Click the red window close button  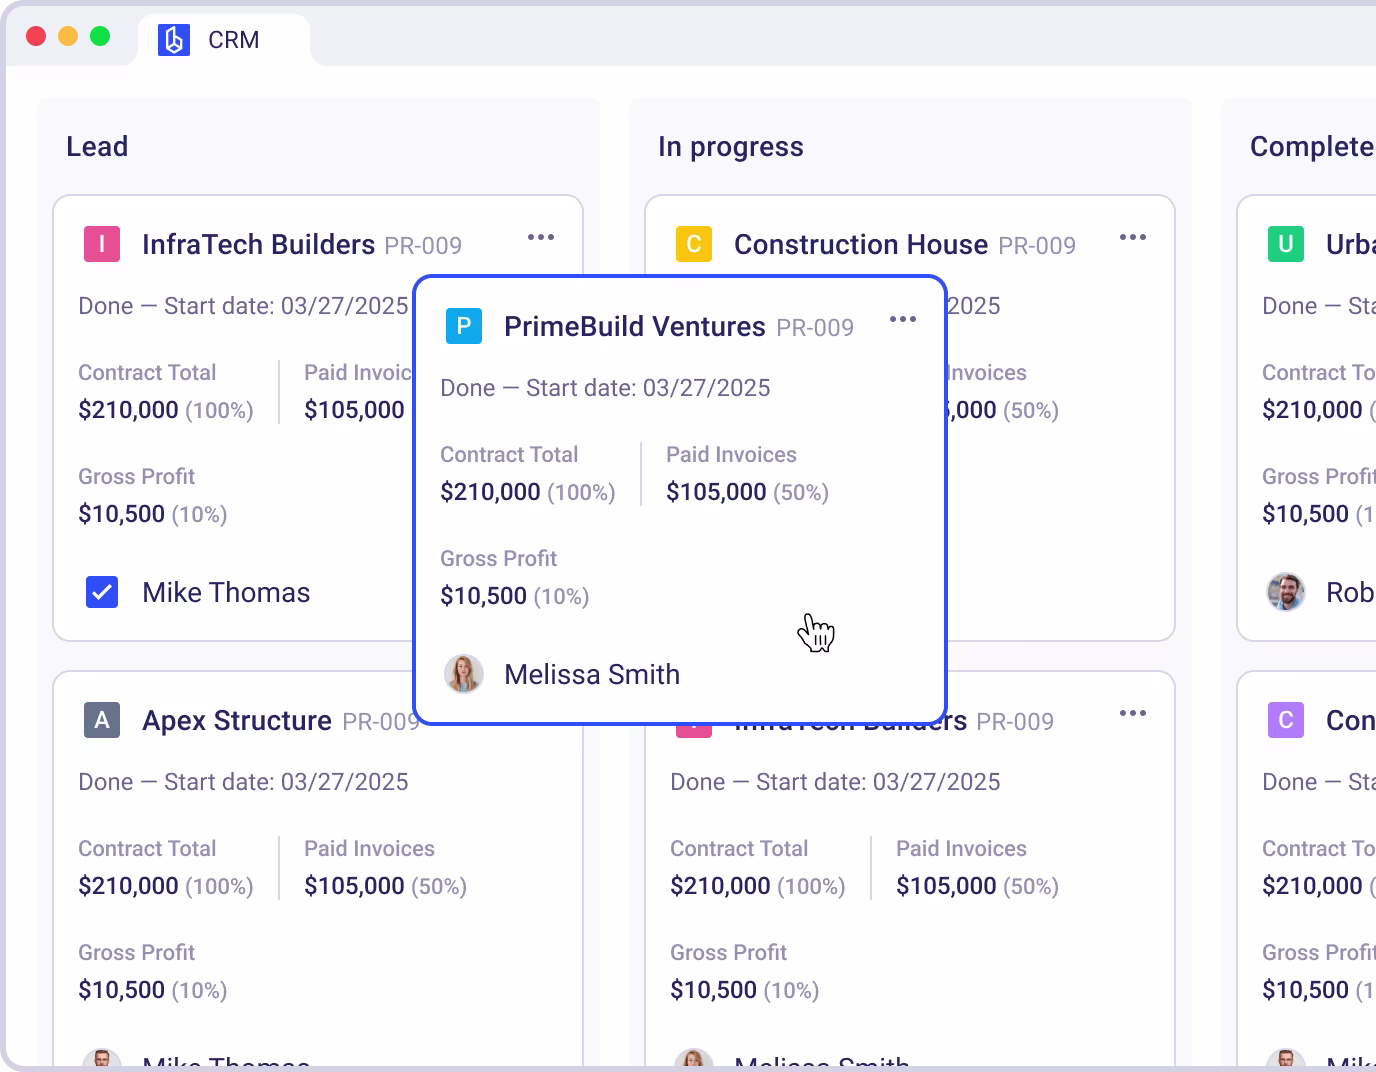(36, 36)
